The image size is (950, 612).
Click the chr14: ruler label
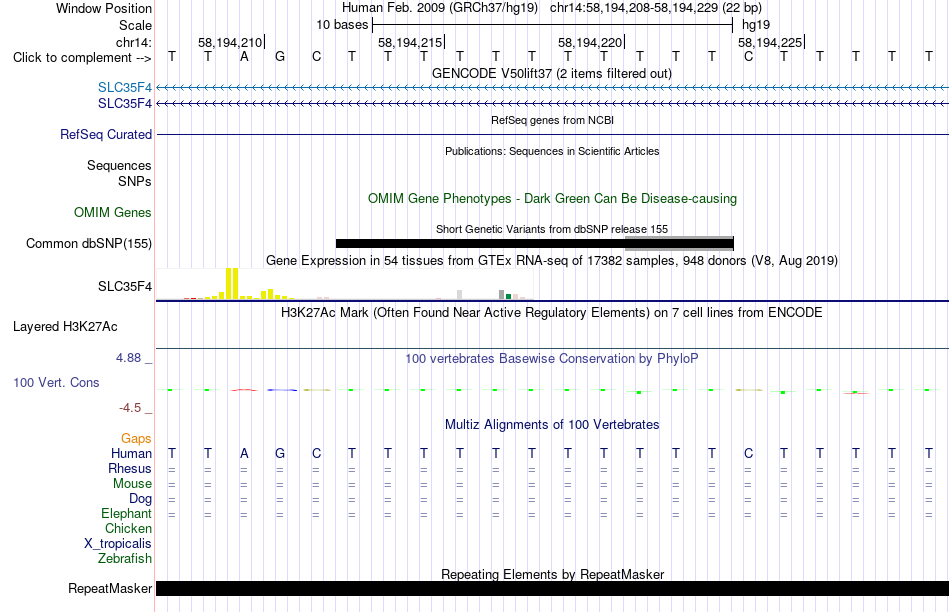(x=134, y=42)
